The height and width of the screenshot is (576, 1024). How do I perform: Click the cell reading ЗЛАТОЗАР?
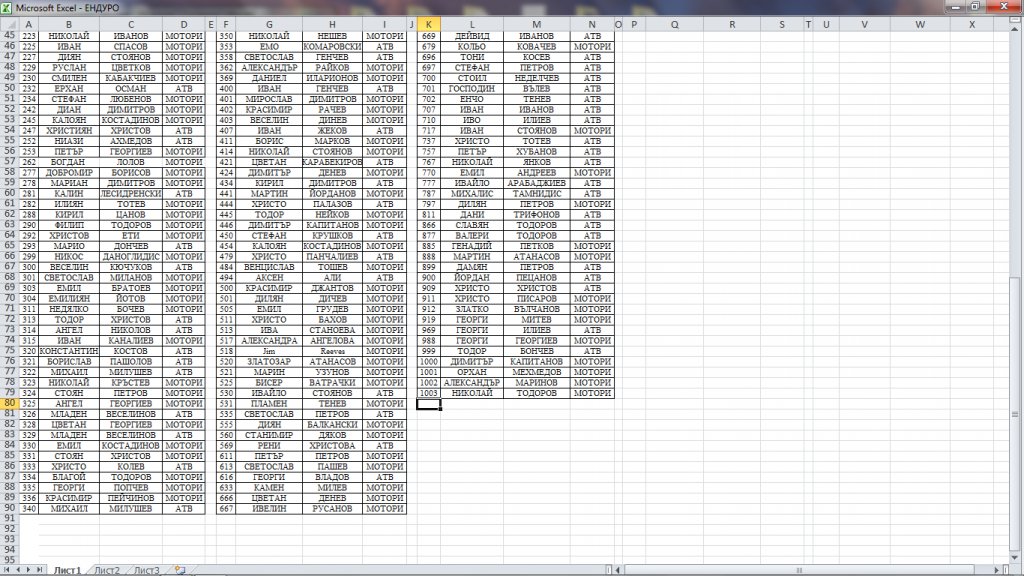point(268,362)
